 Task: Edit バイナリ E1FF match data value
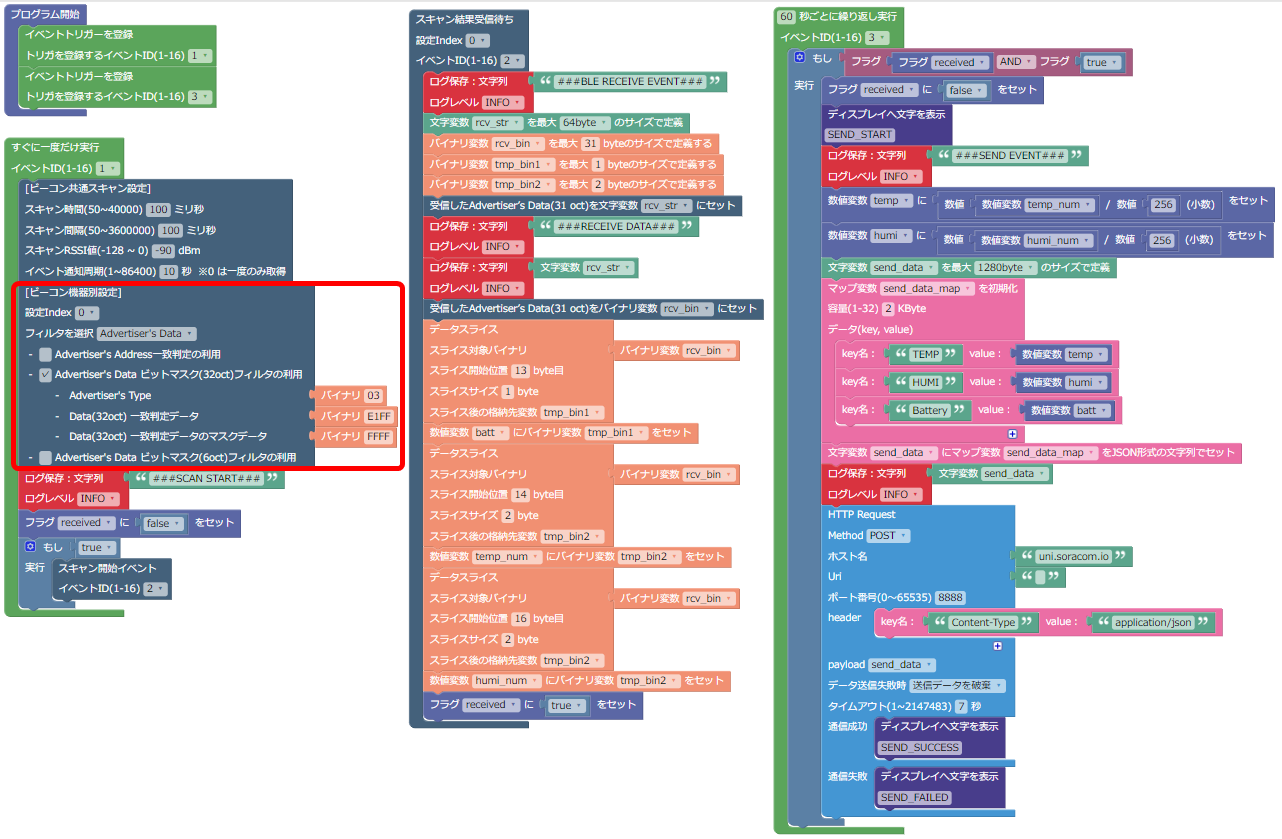[x=379, y=416]
